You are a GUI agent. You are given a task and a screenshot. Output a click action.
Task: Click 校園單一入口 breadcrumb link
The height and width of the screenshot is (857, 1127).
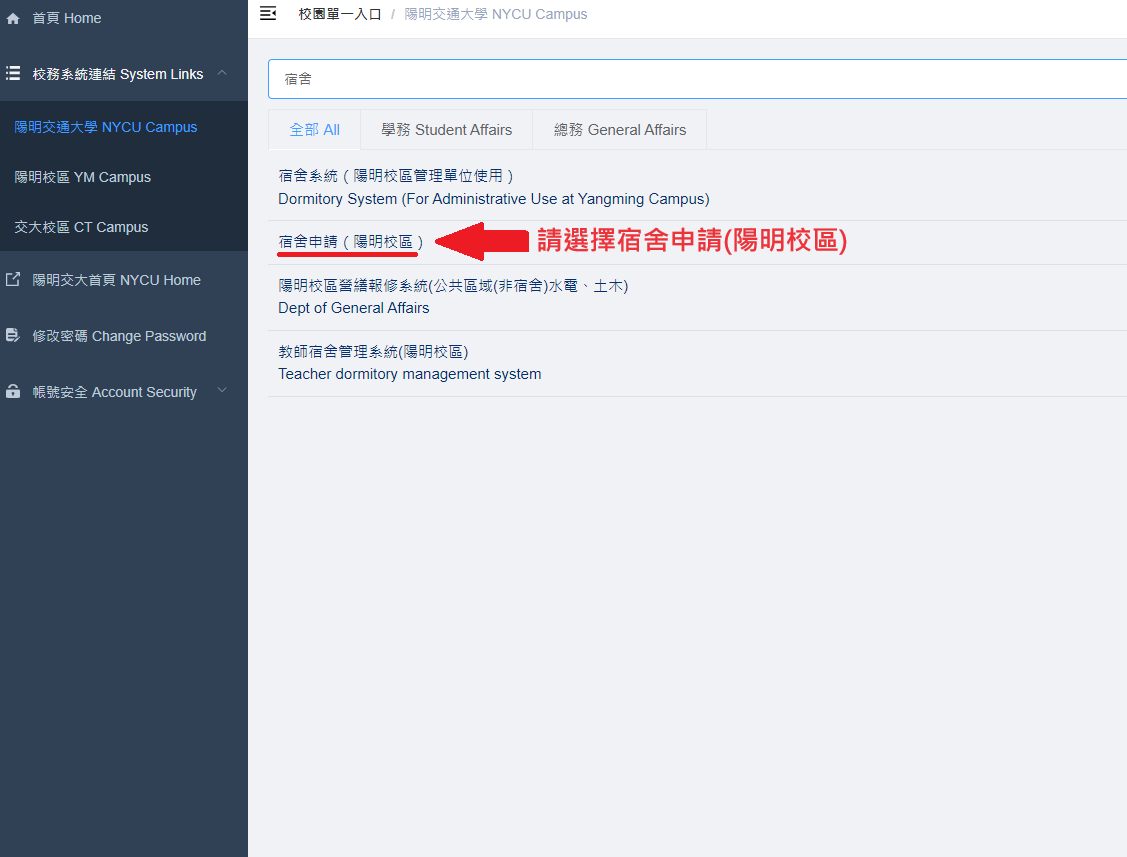340,14
